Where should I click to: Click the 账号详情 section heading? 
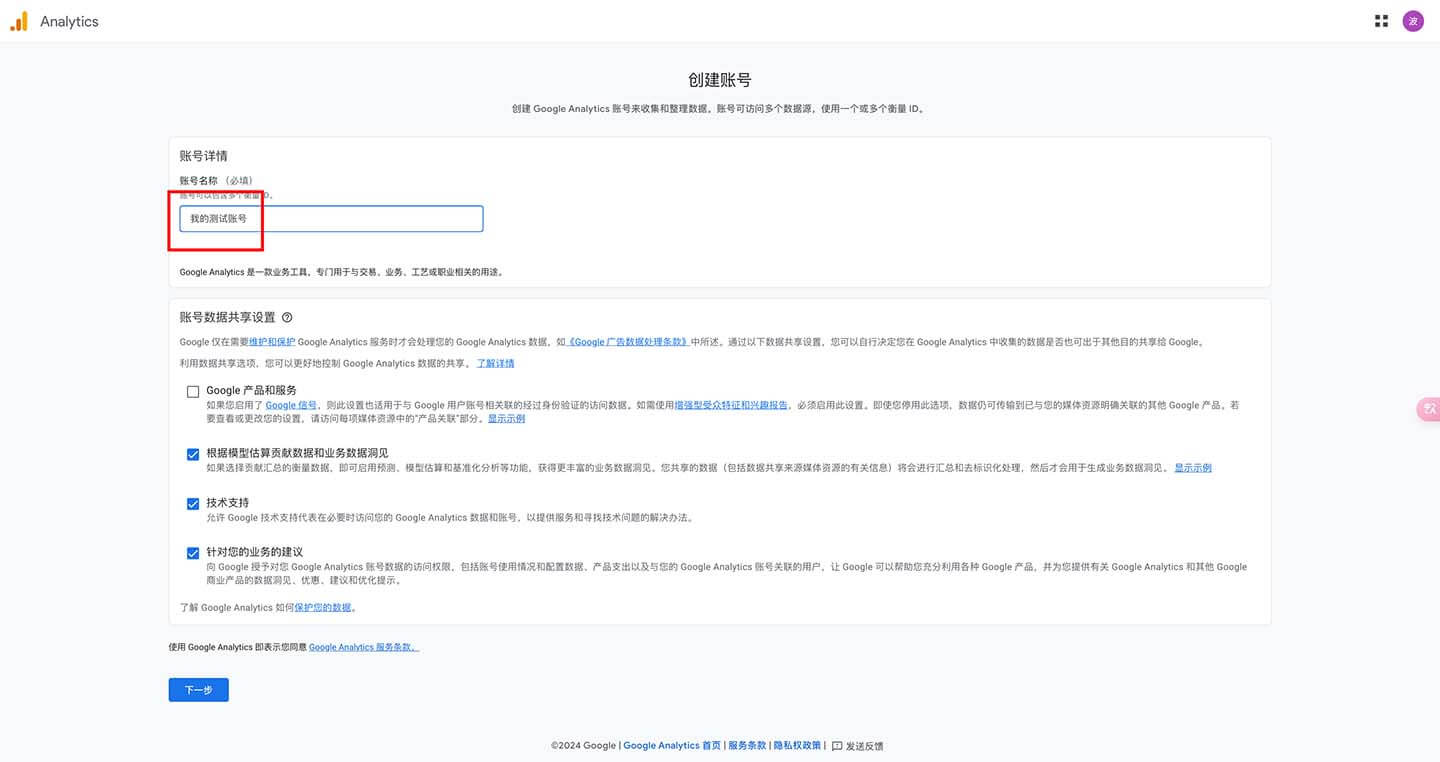pyautogui.click(x=204, y=156)
